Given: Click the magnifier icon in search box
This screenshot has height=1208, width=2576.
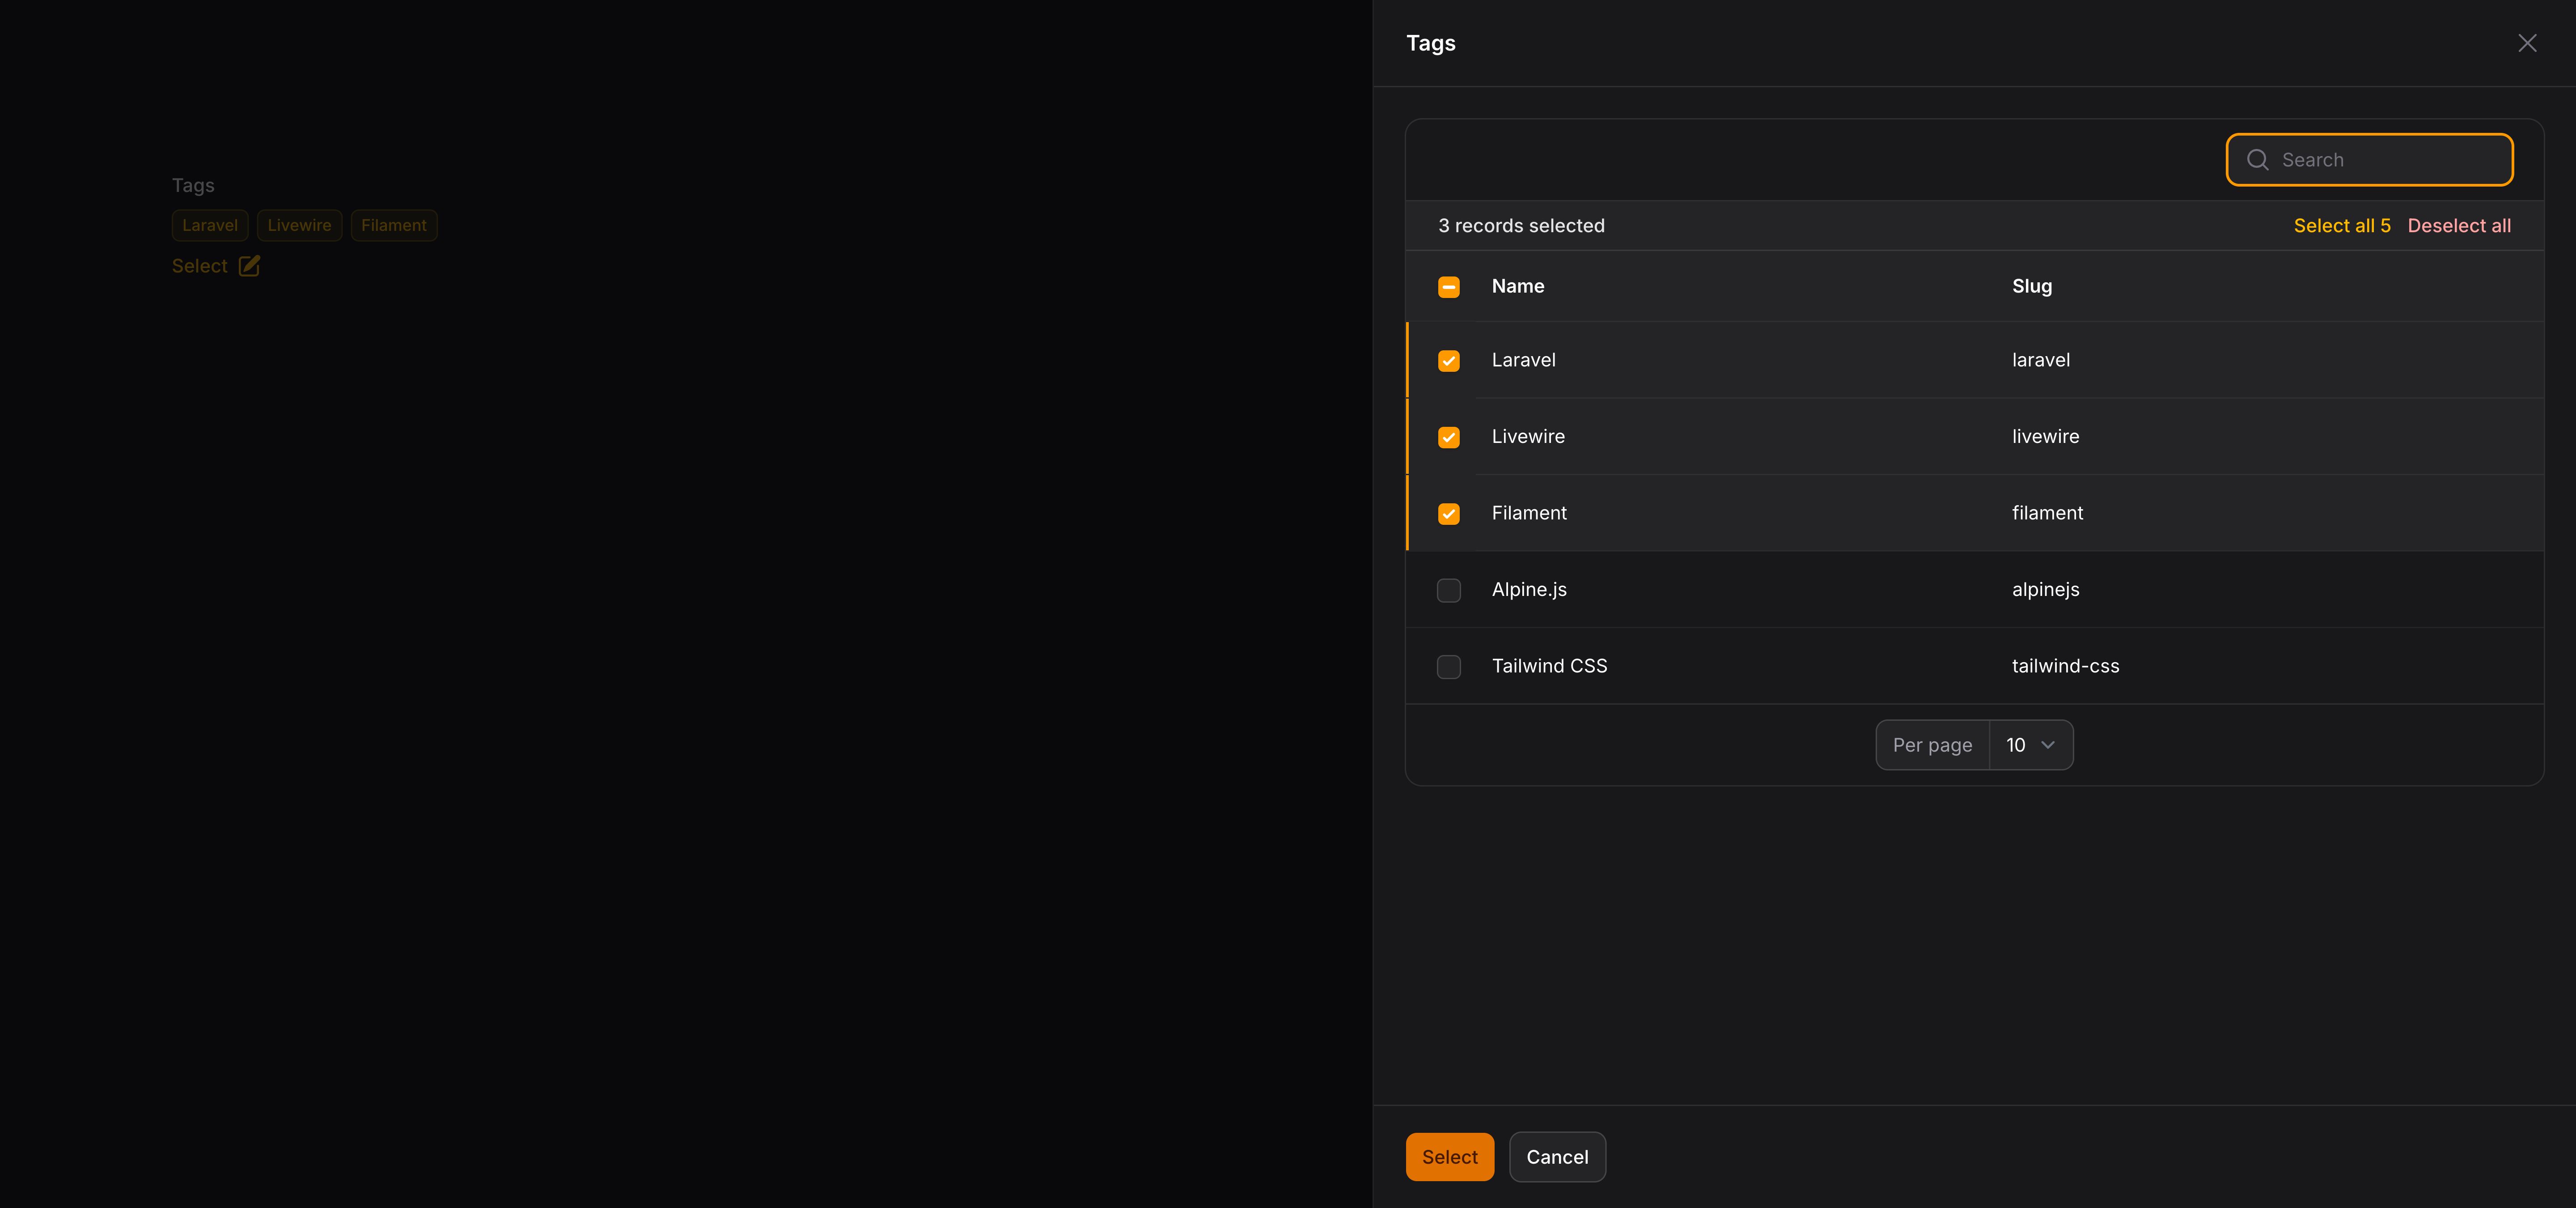Looking at the screenshot, I should pos(2257,160).
